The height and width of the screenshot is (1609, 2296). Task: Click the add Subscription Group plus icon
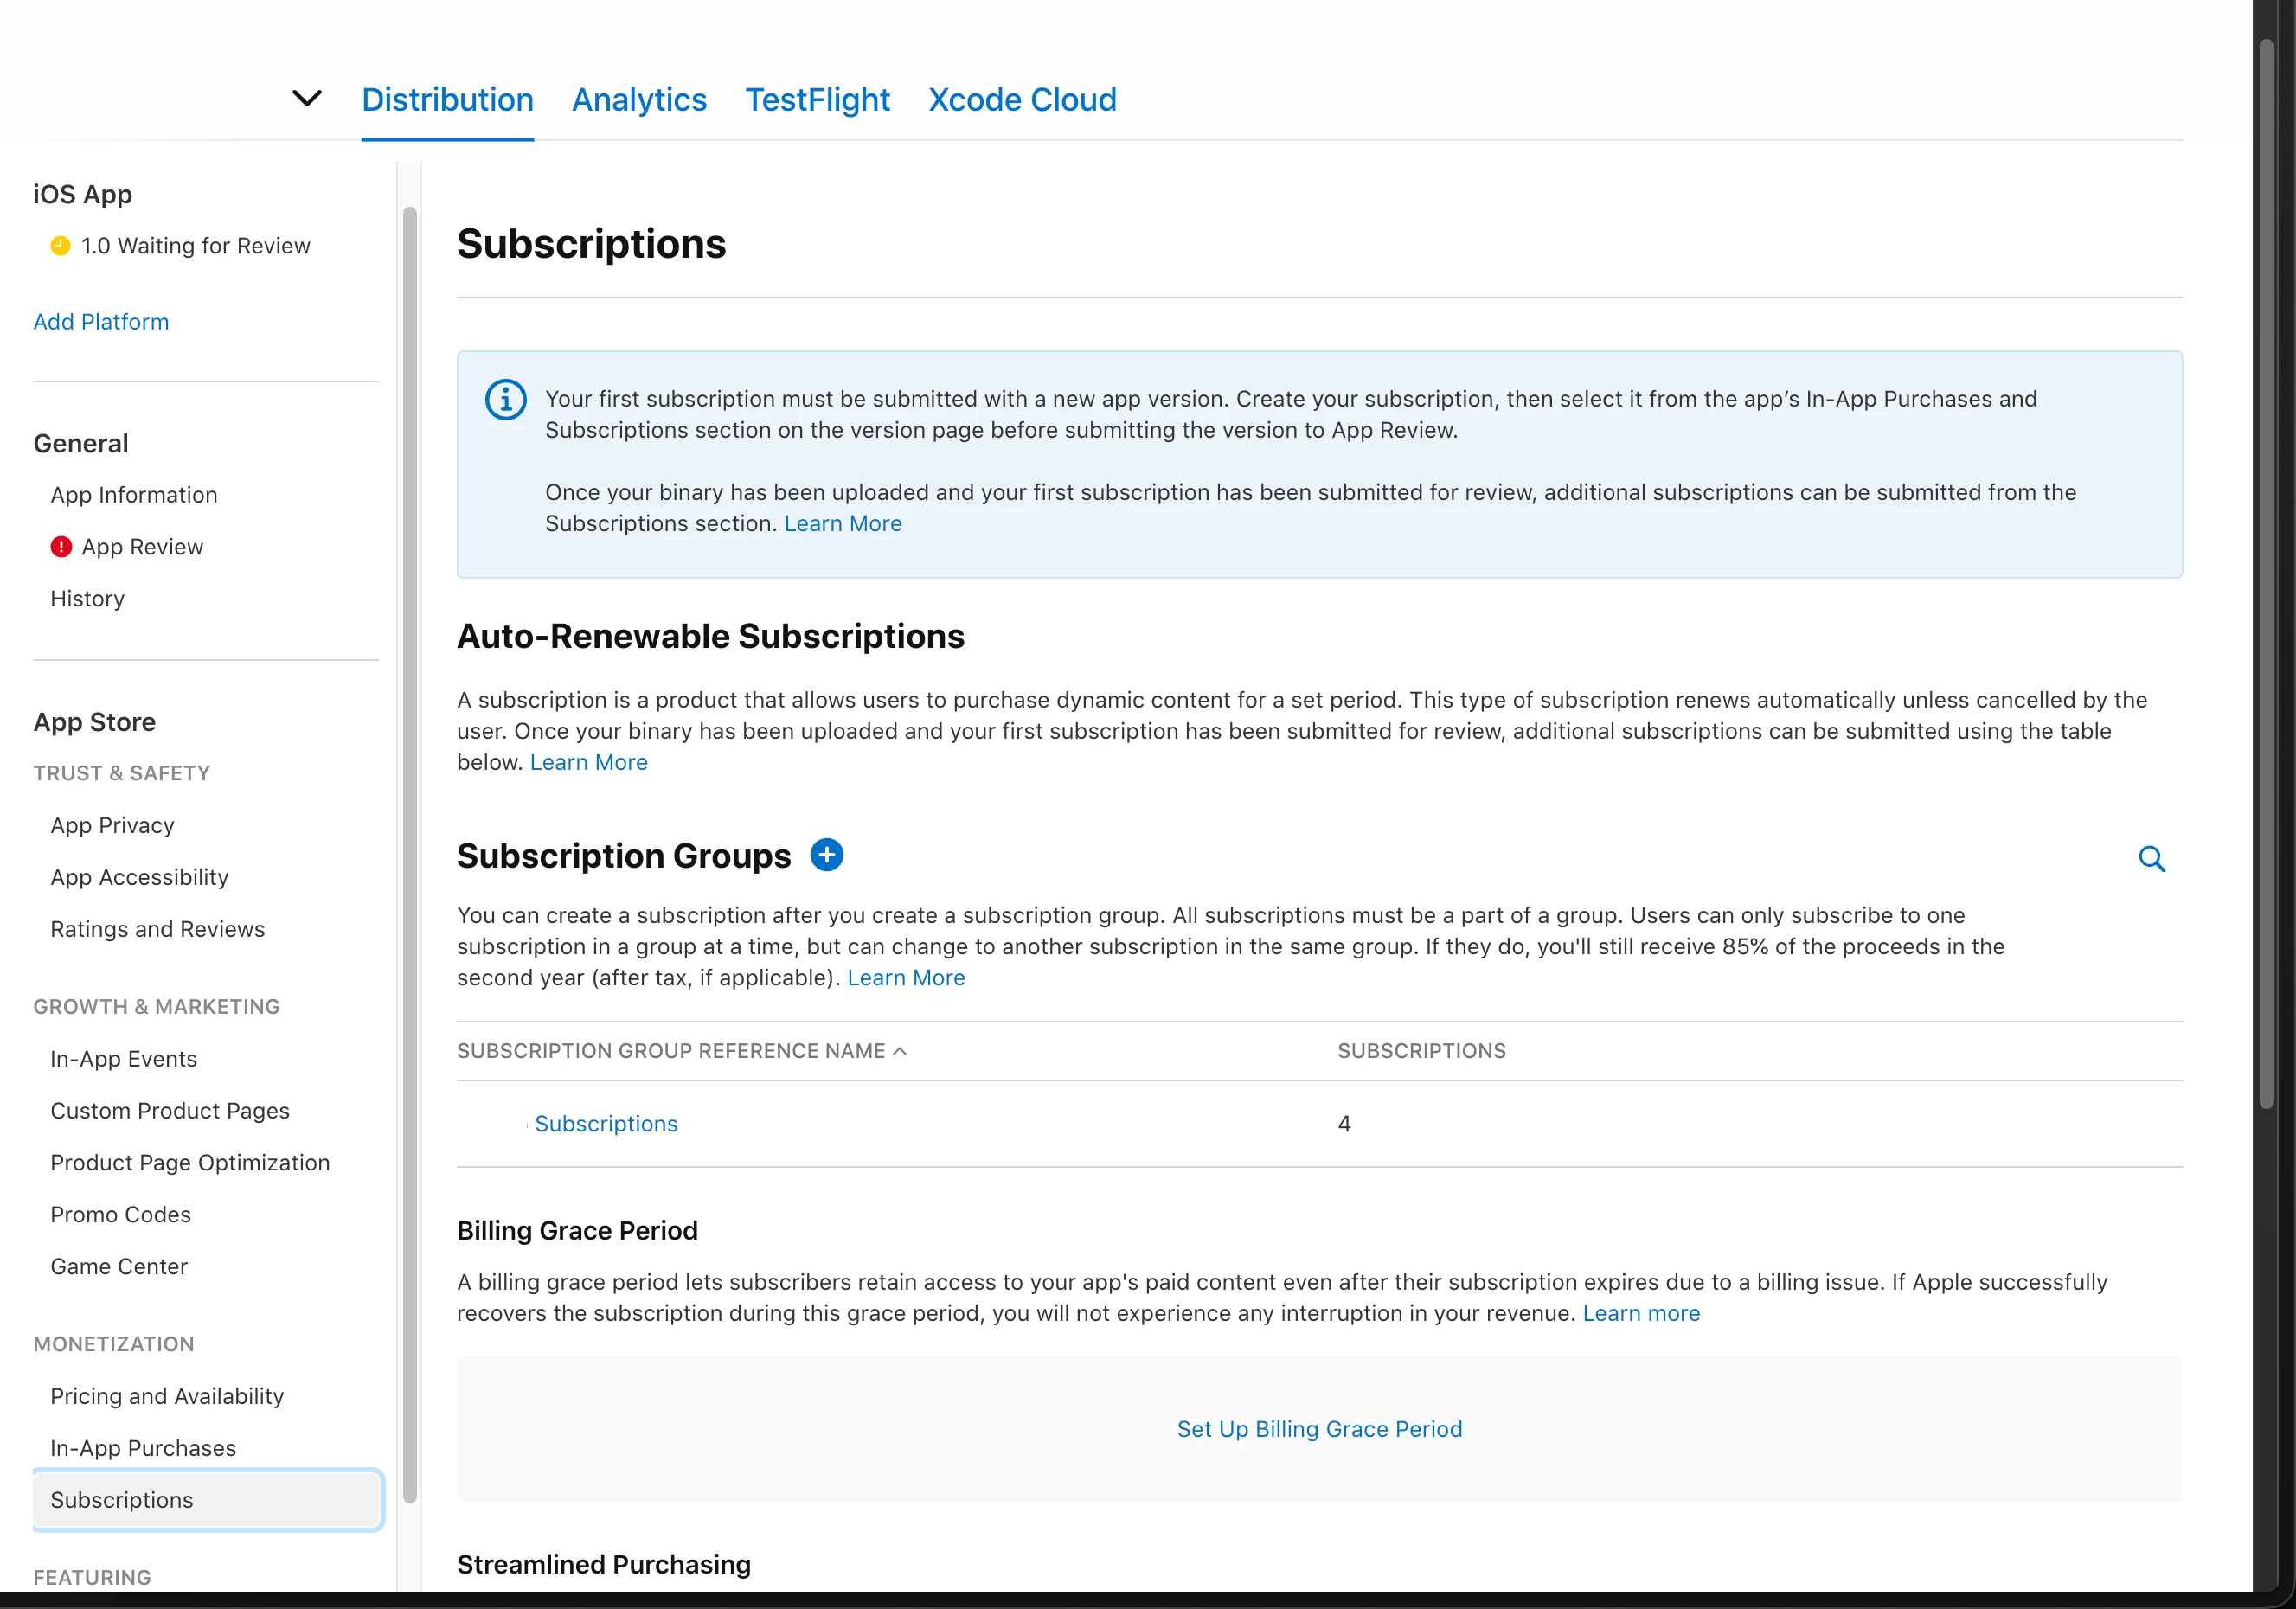pos(826,855)
